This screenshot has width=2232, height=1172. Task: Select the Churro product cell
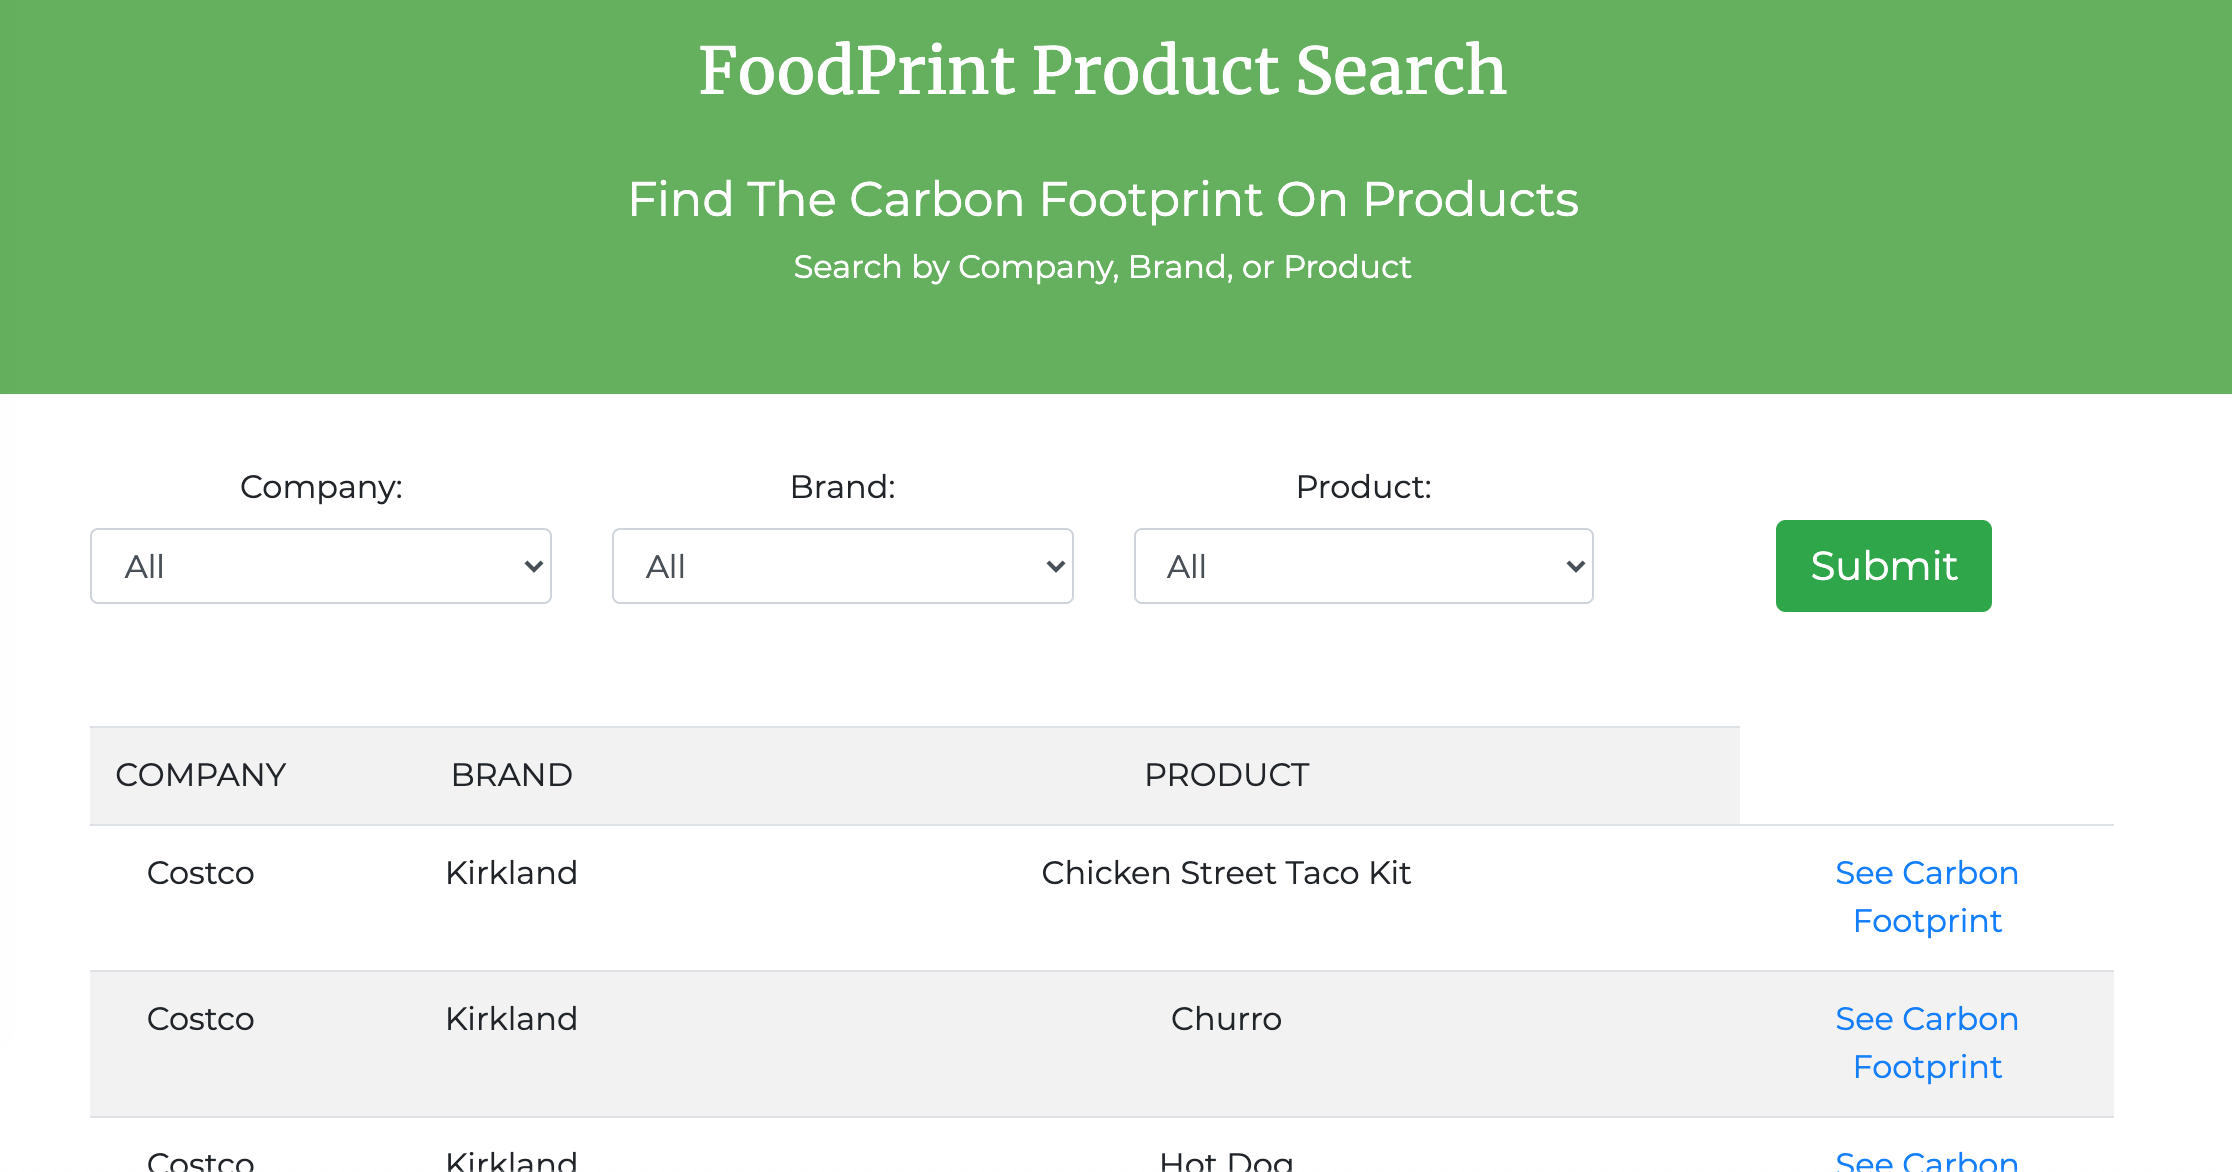pyautogui.click(x=1226, y=1019)
